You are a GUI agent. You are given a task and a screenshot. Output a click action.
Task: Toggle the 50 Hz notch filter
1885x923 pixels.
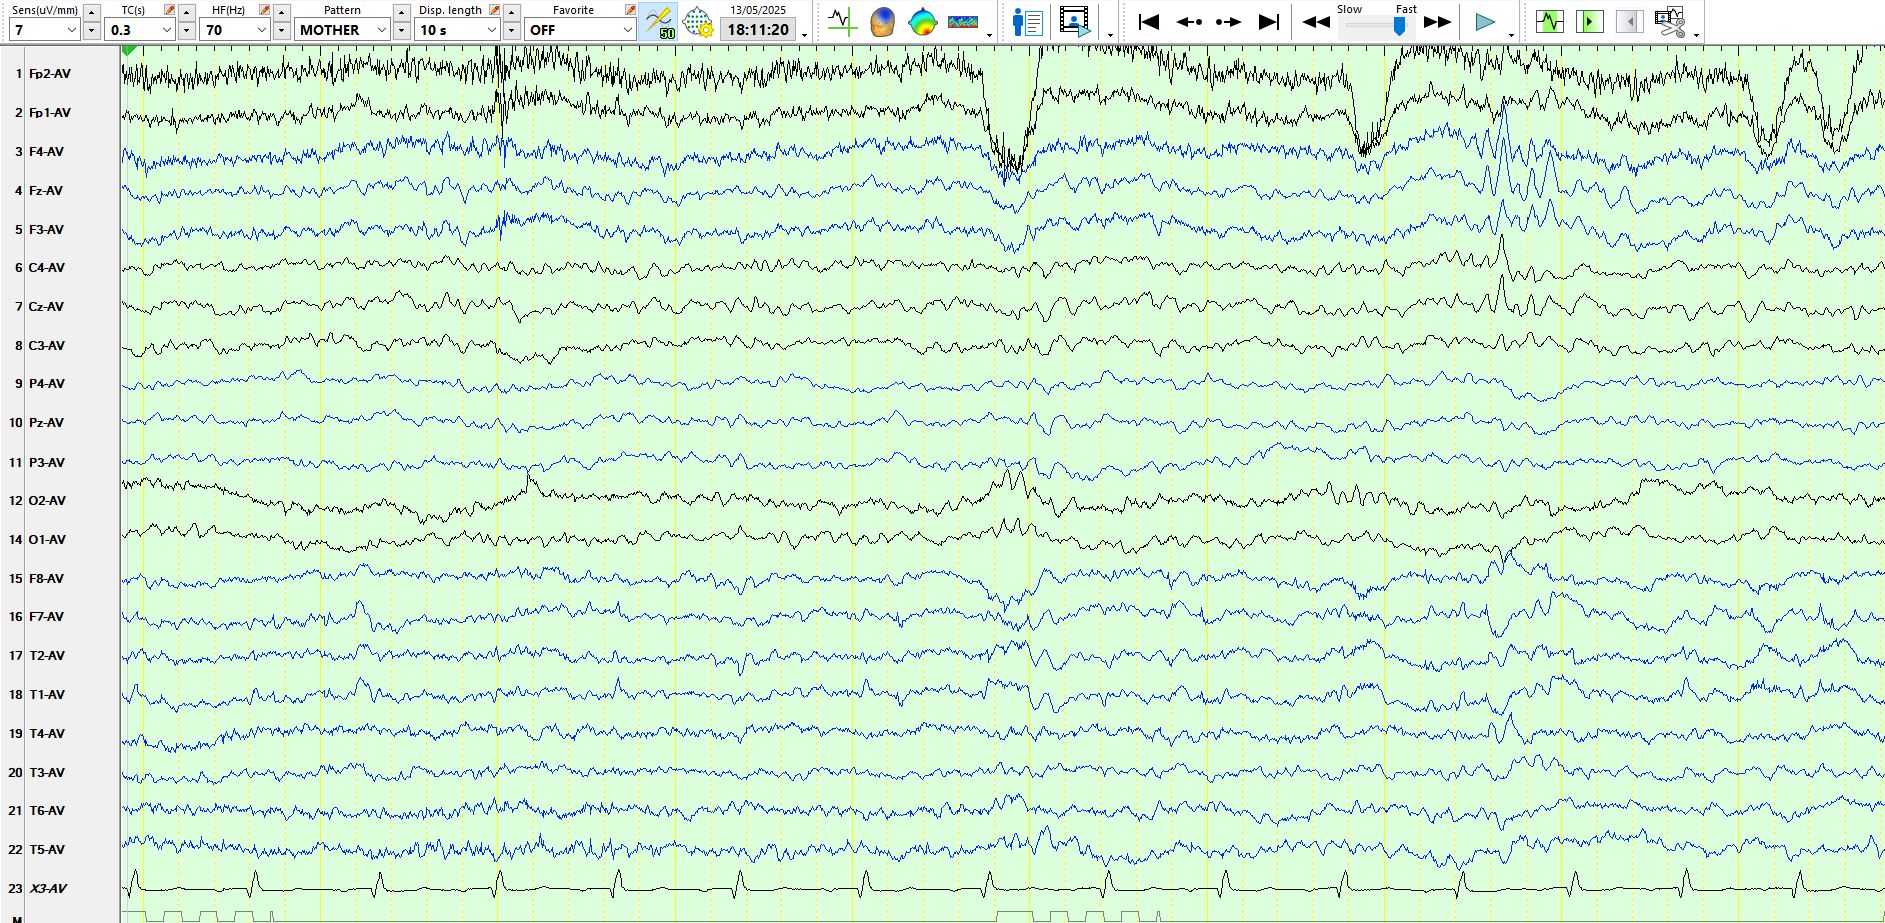click(x=660, y=21)
